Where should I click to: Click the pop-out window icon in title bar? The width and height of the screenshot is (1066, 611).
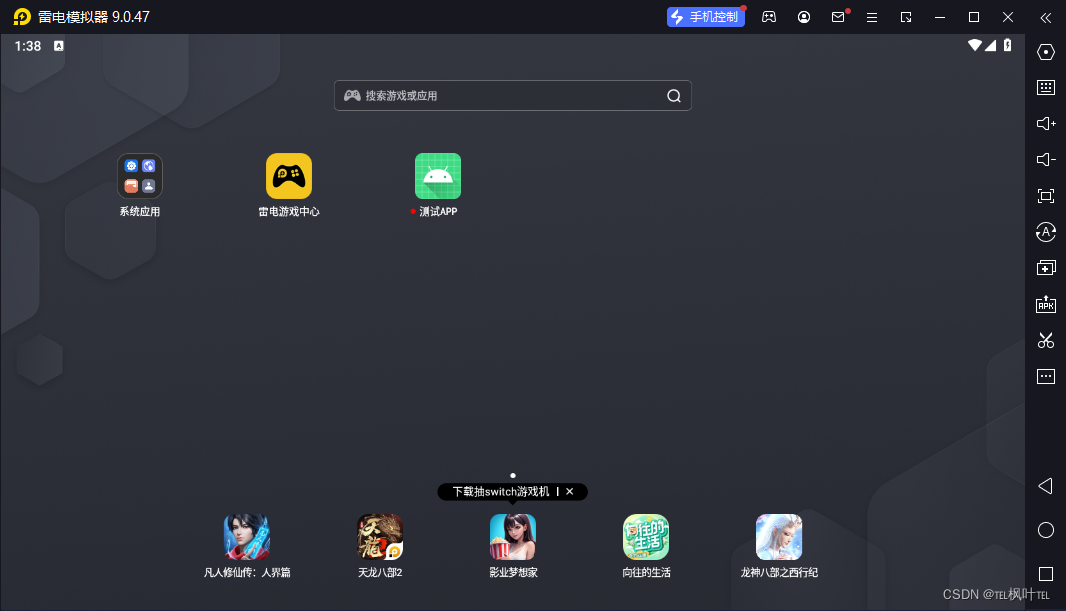pyautogui.click(x=906, y=17)
